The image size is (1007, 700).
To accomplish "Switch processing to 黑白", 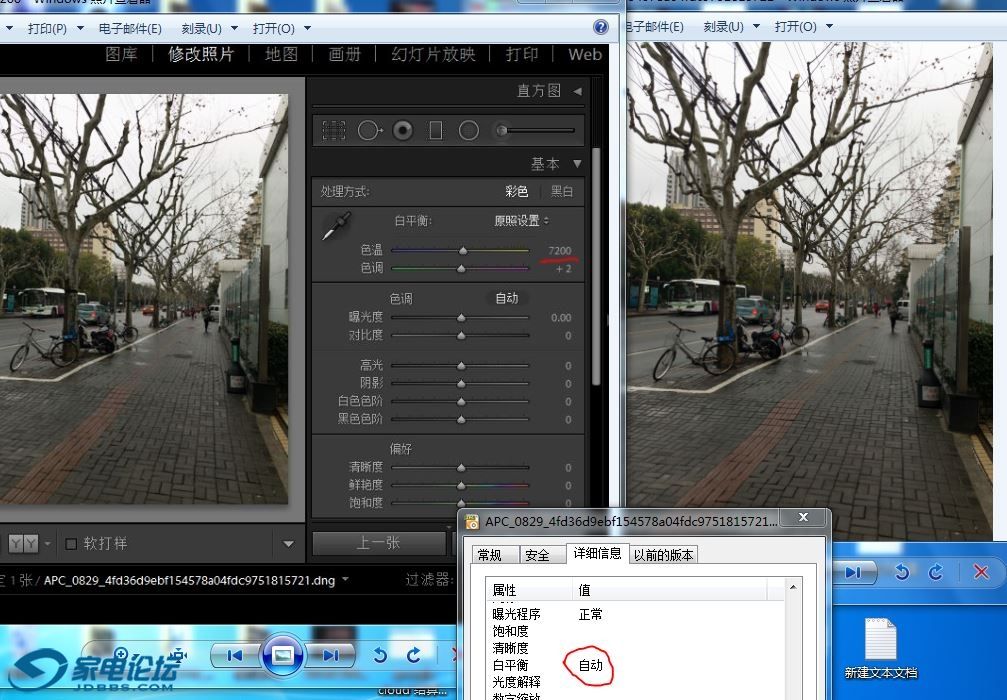I will pos(562,191).
